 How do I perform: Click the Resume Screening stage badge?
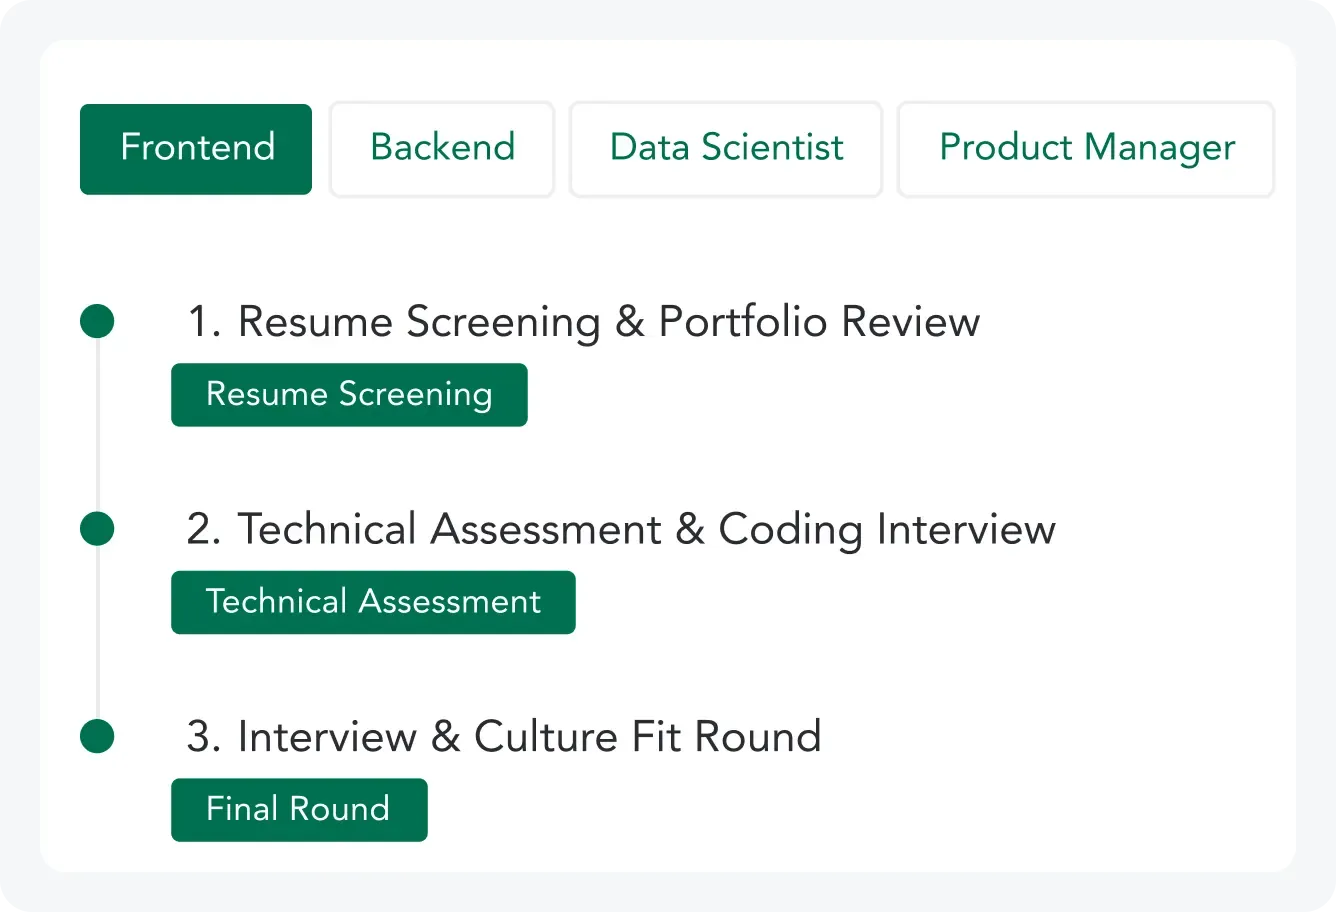349,395
